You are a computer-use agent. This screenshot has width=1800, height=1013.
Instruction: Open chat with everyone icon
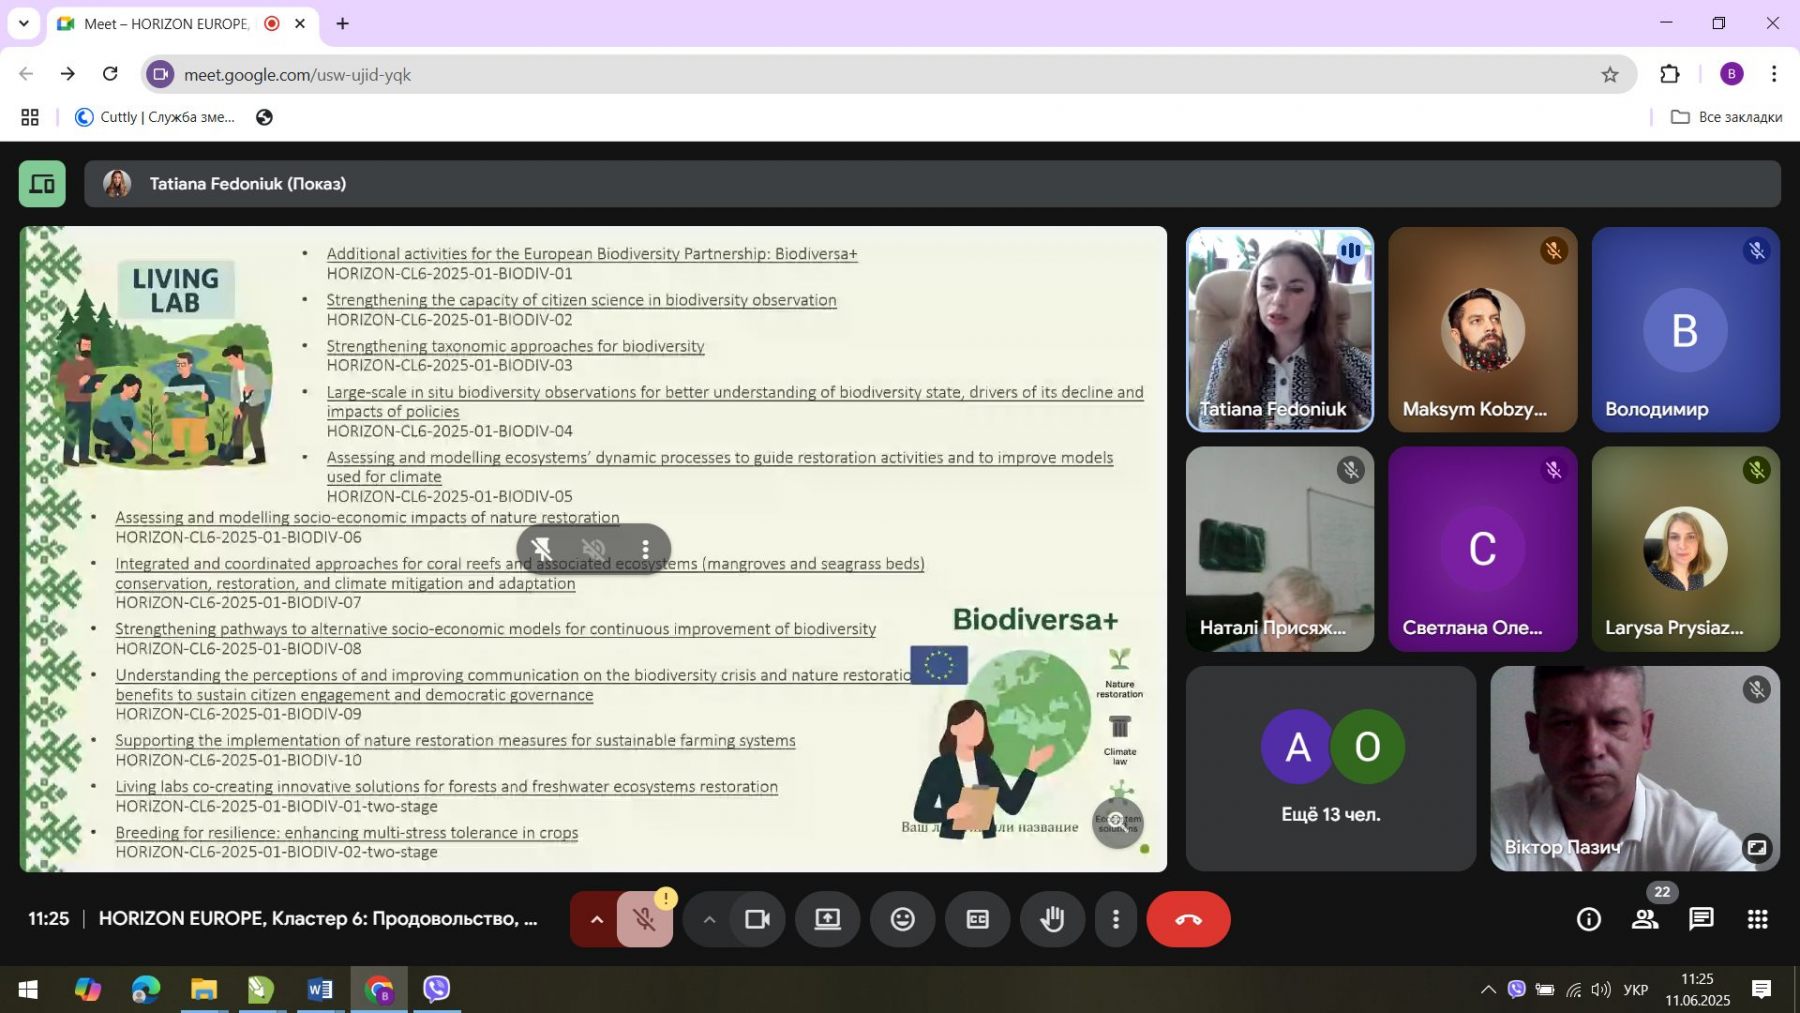click(x=1701, y=919)
